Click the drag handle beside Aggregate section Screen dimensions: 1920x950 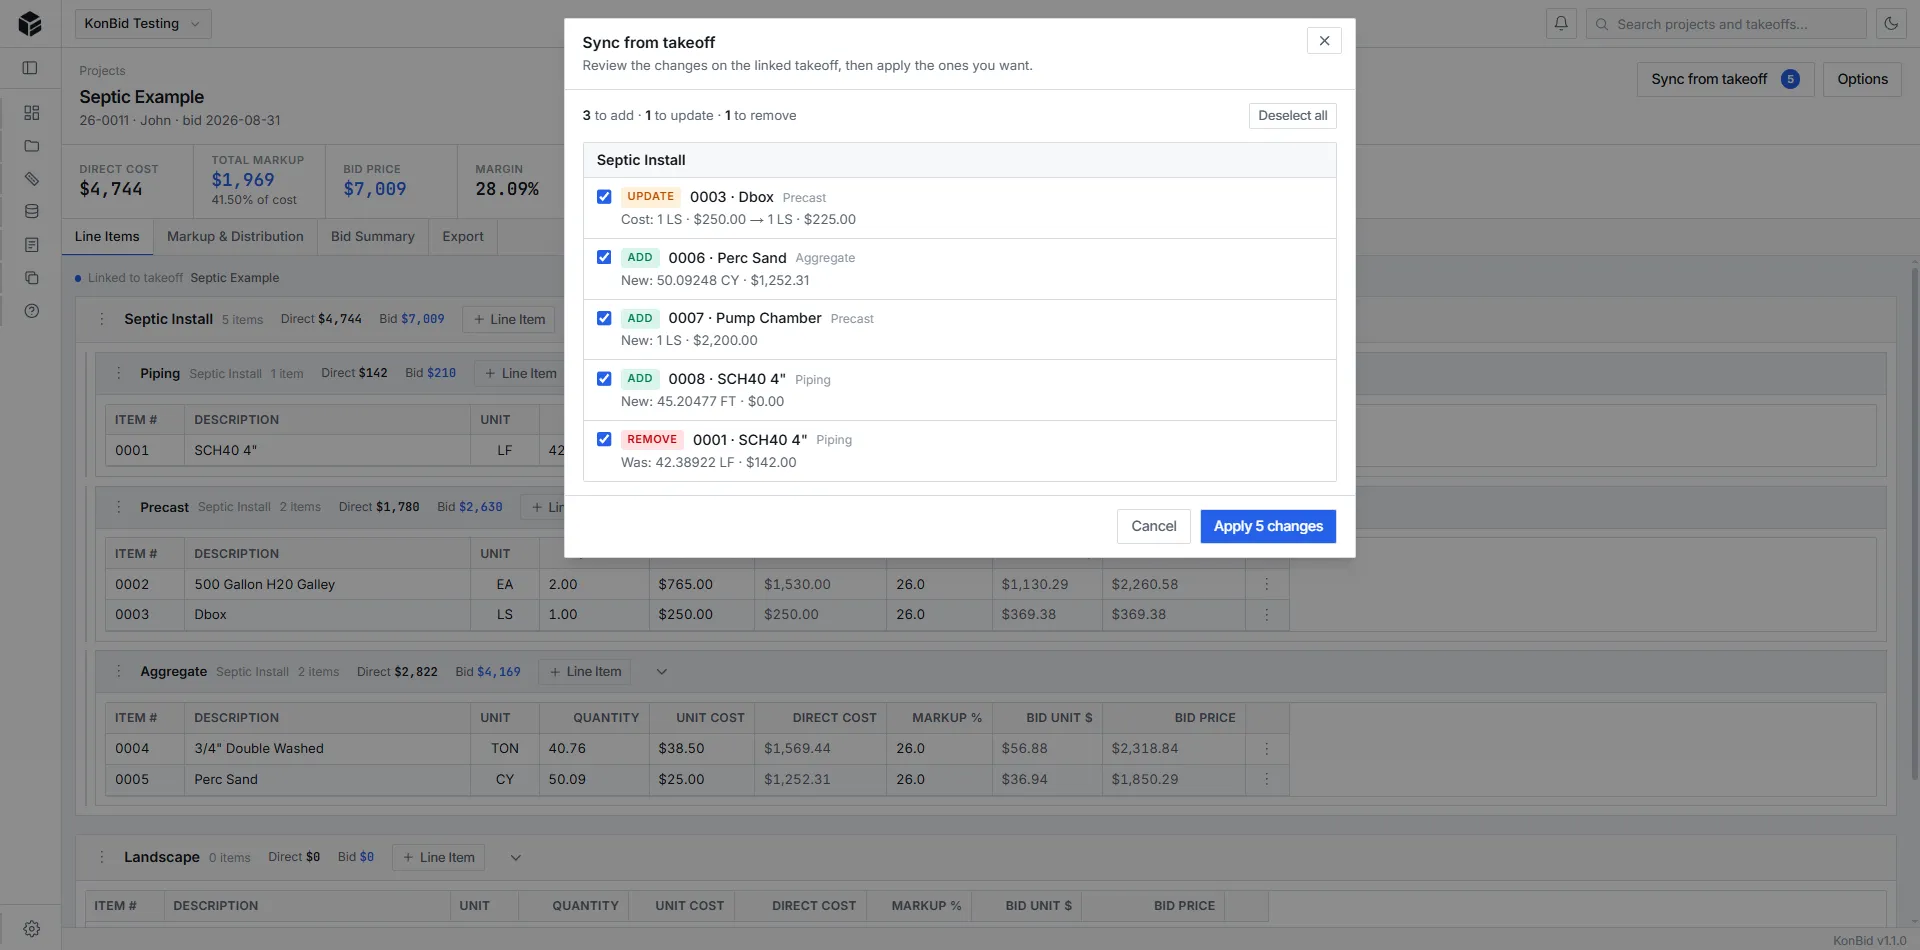(118, 672)
